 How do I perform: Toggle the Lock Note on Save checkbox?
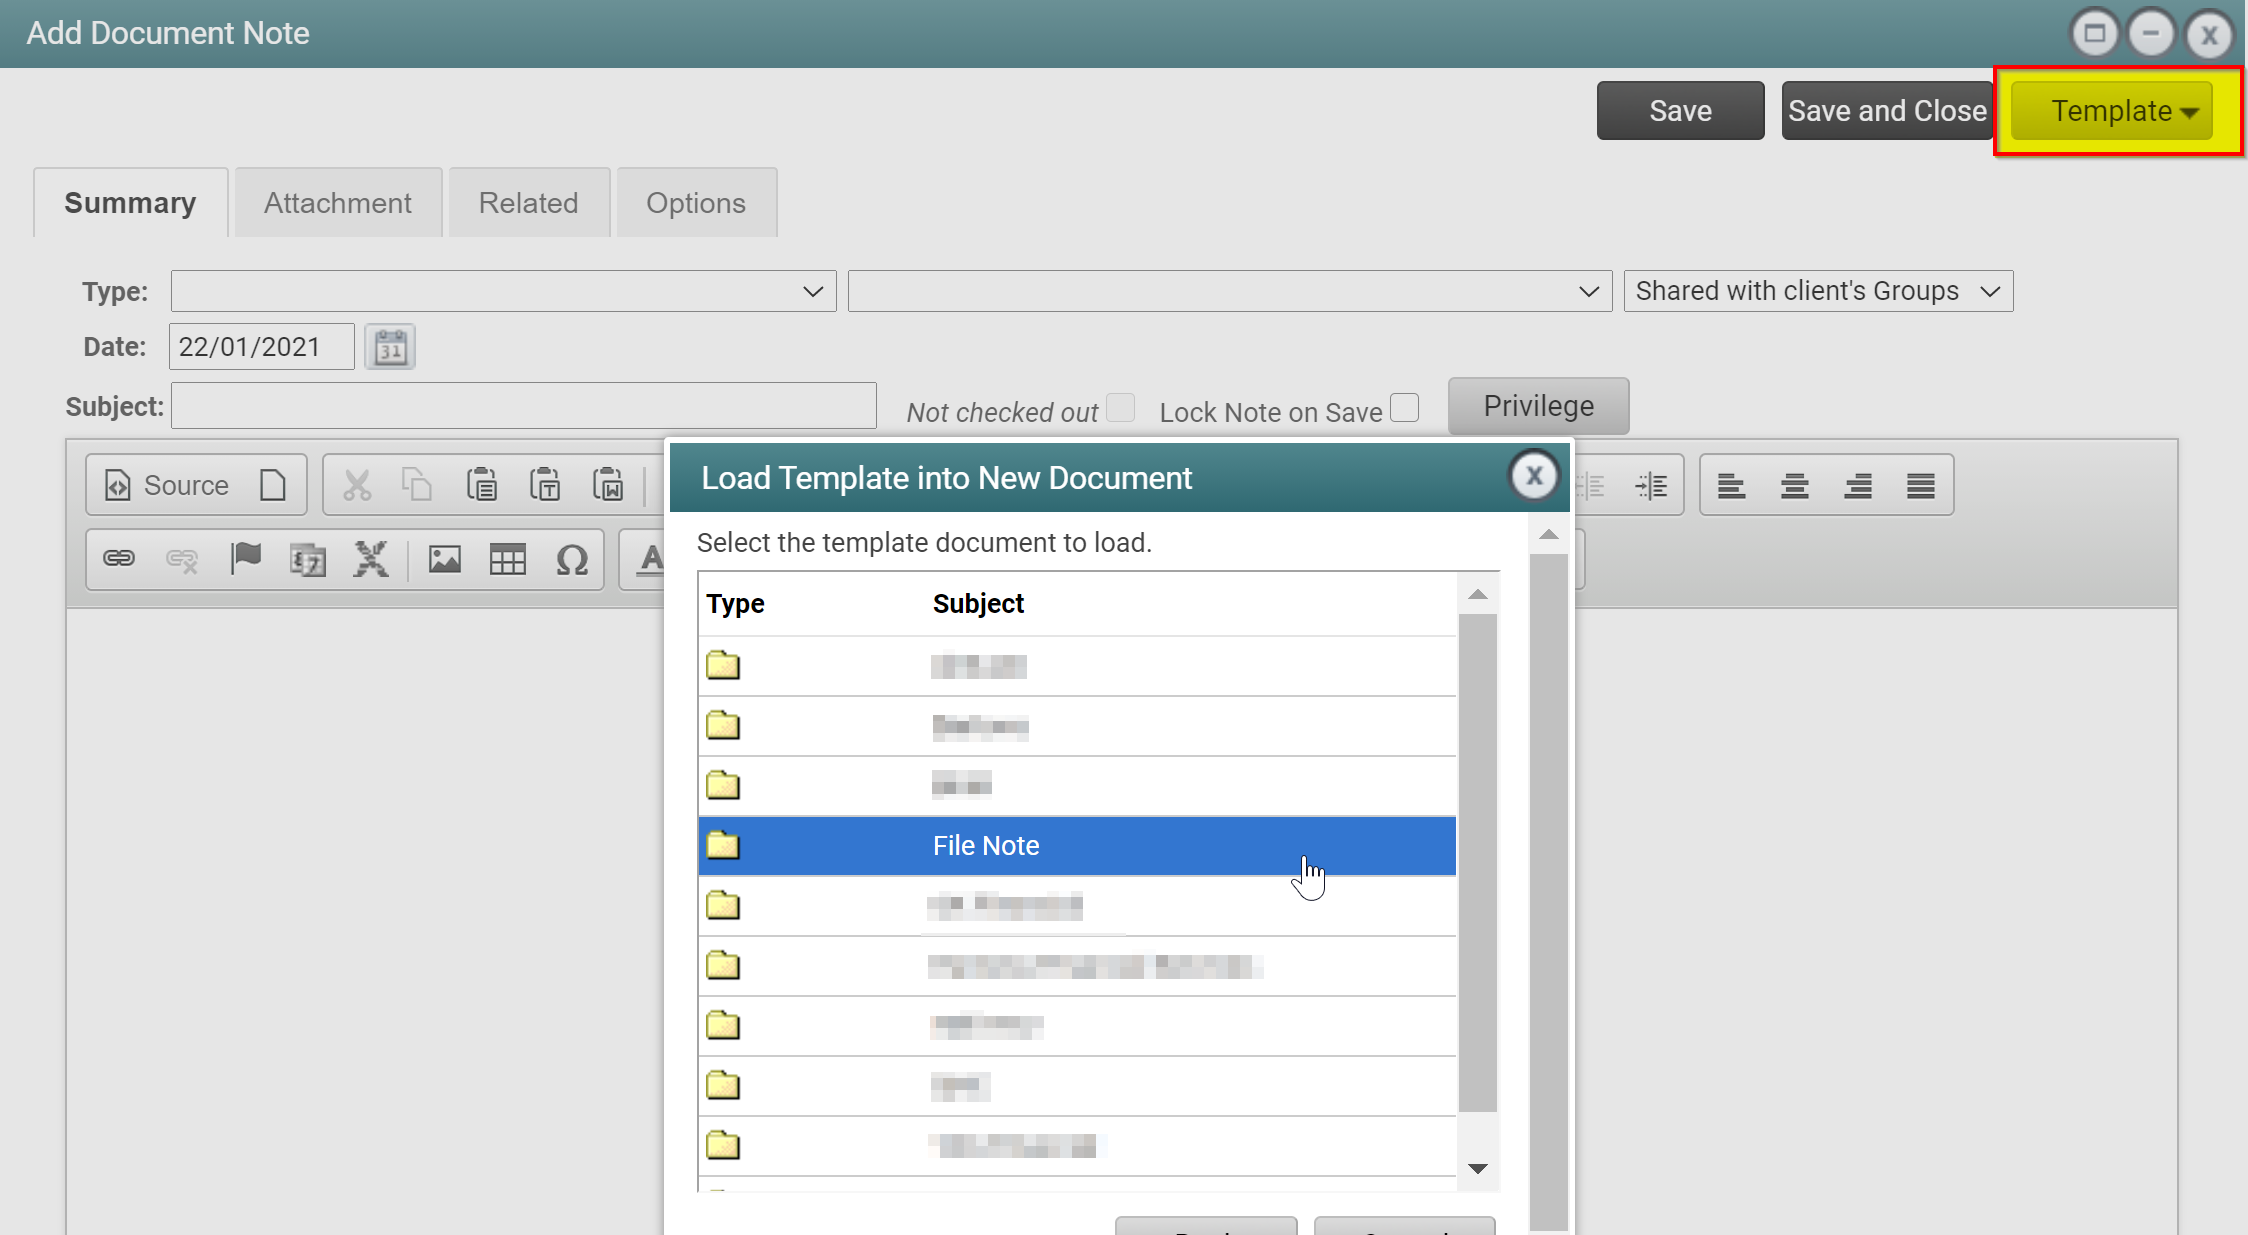[1404, 408]
